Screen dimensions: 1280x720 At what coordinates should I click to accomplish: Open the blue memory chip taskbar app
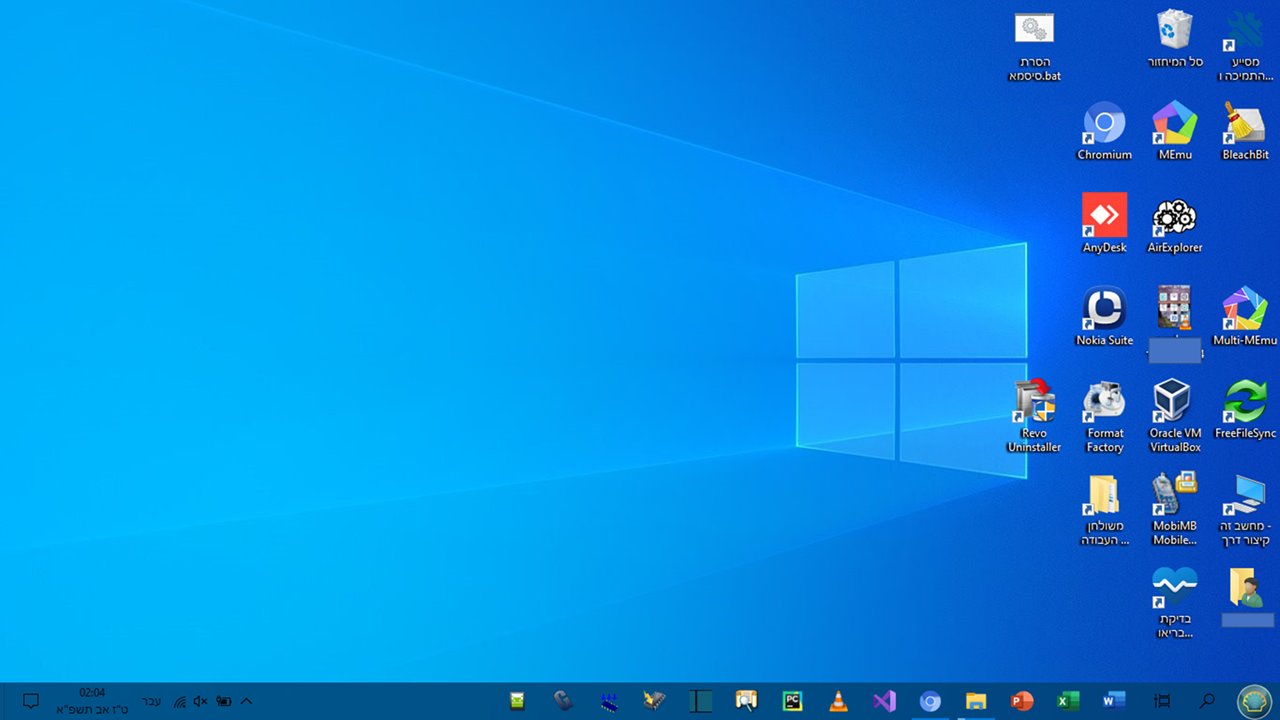point(609,701)
